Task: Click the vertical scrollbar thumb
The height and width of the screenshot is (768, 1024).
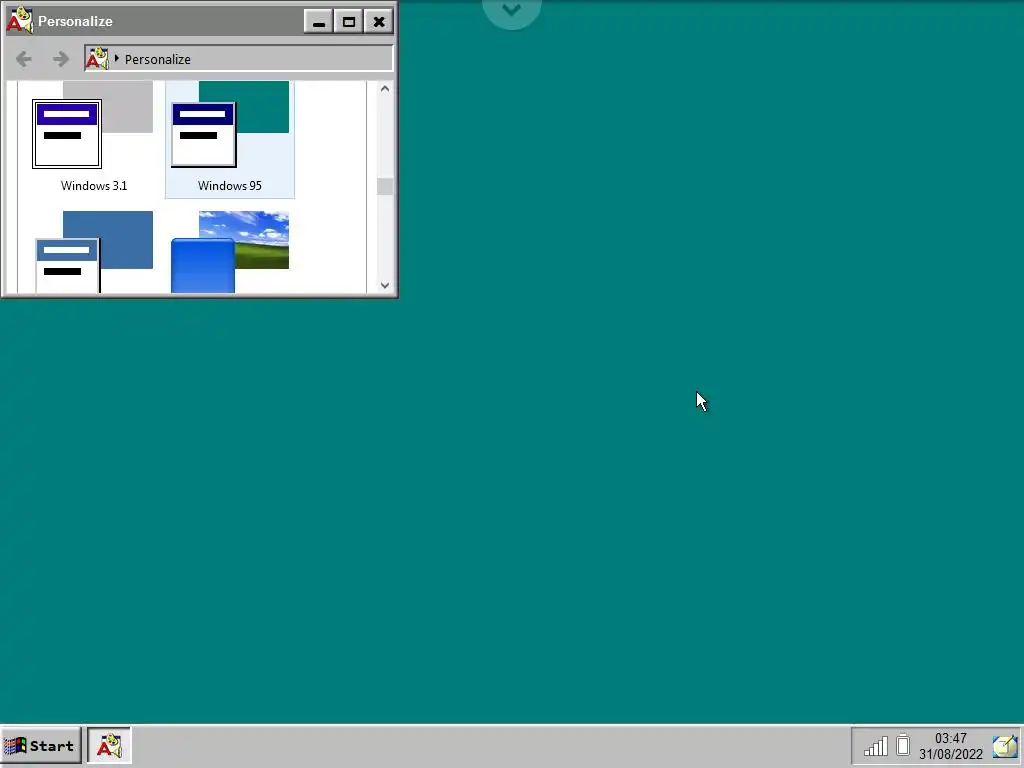Action: coord(385,186)
